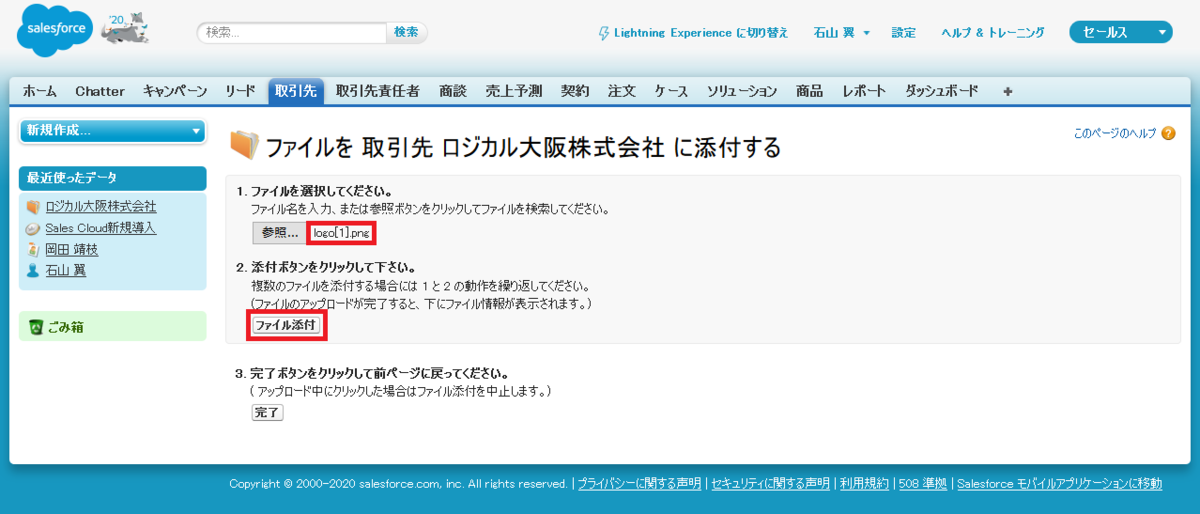Click the 最近使ったデータ sidebar header
This screenshot has height=514, width=1200.
(x=113, y=178)
